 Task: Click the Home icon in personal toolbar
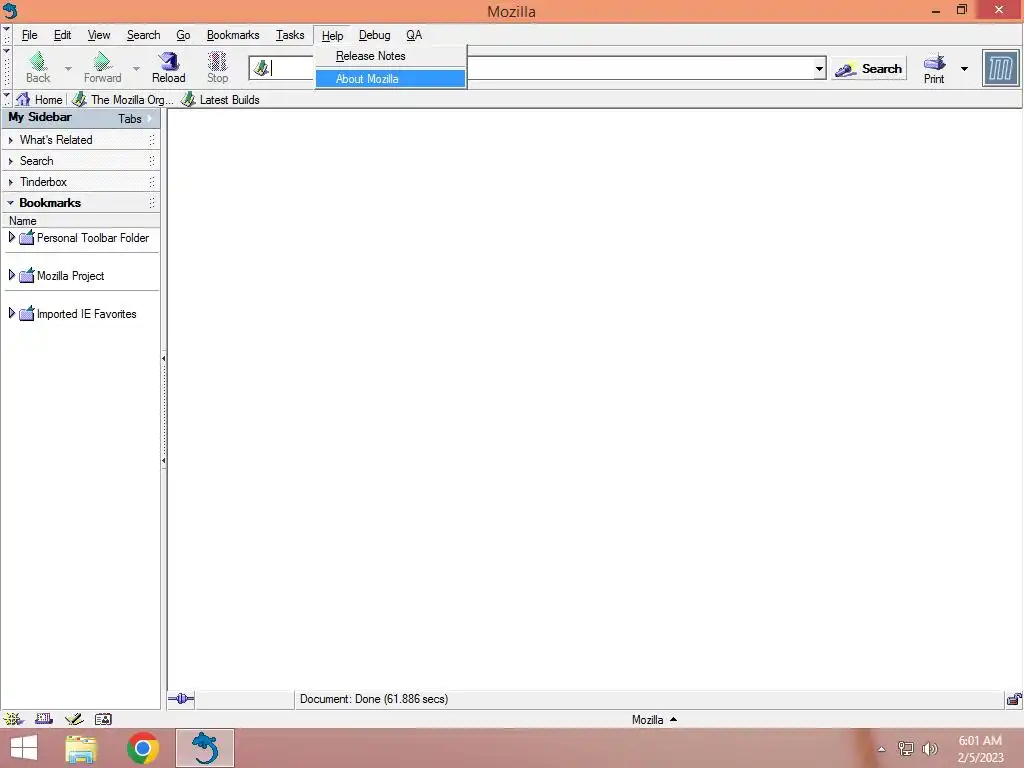click(24, 99)
